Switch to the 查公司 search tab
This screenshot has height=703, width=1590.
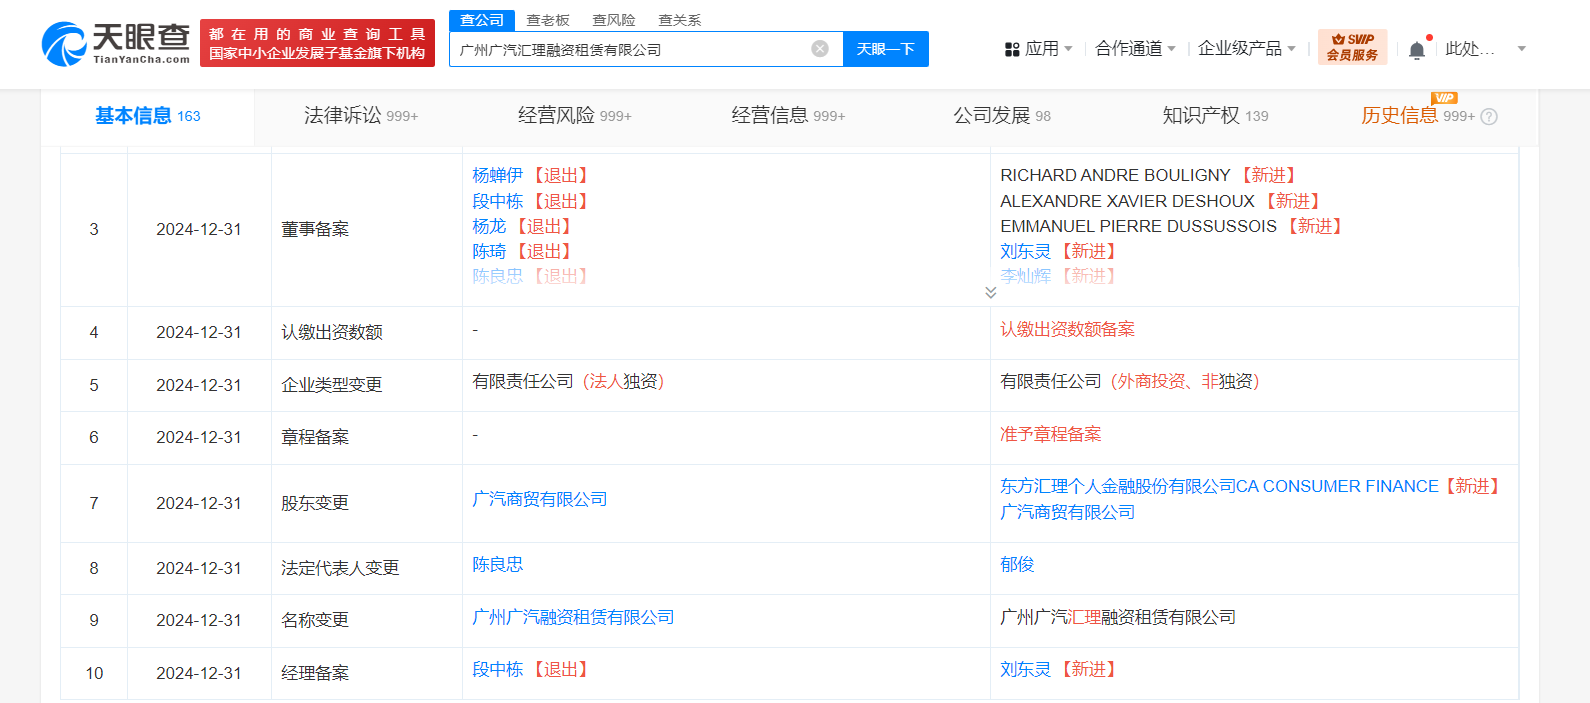point(482,20)
